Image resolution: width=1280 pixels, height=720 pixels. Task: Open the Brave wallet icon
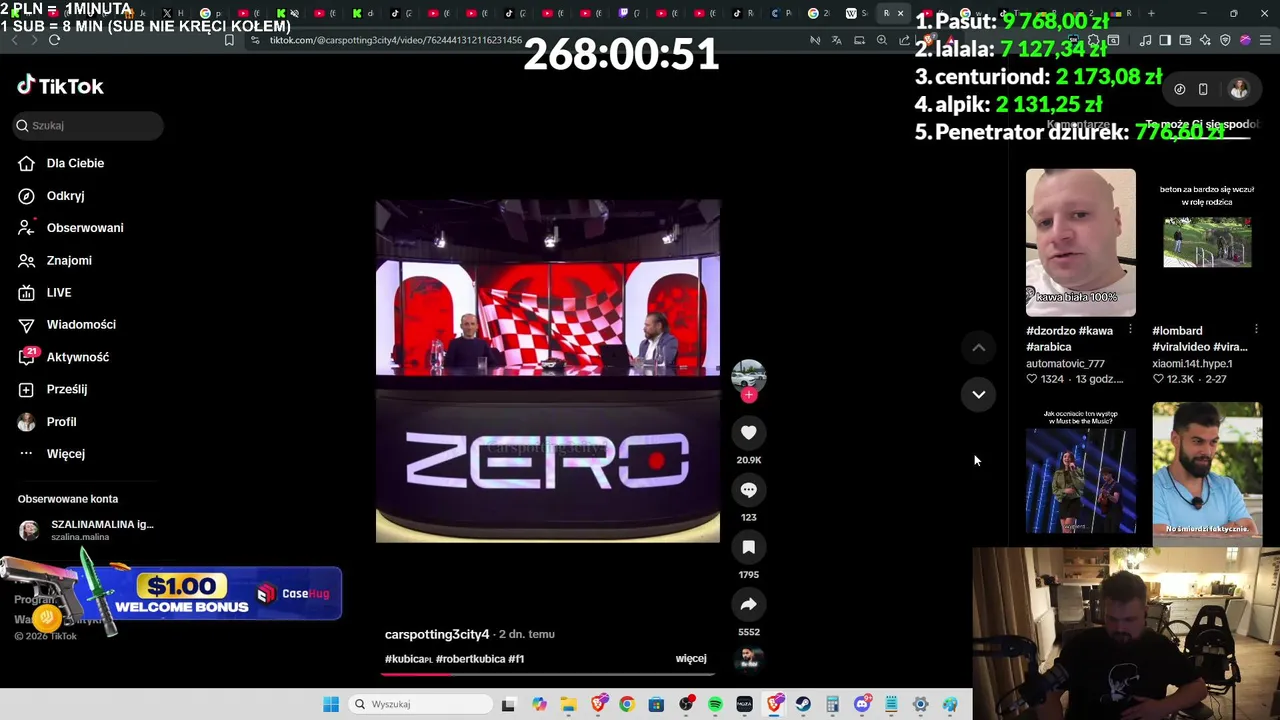tap(1185, 40)
